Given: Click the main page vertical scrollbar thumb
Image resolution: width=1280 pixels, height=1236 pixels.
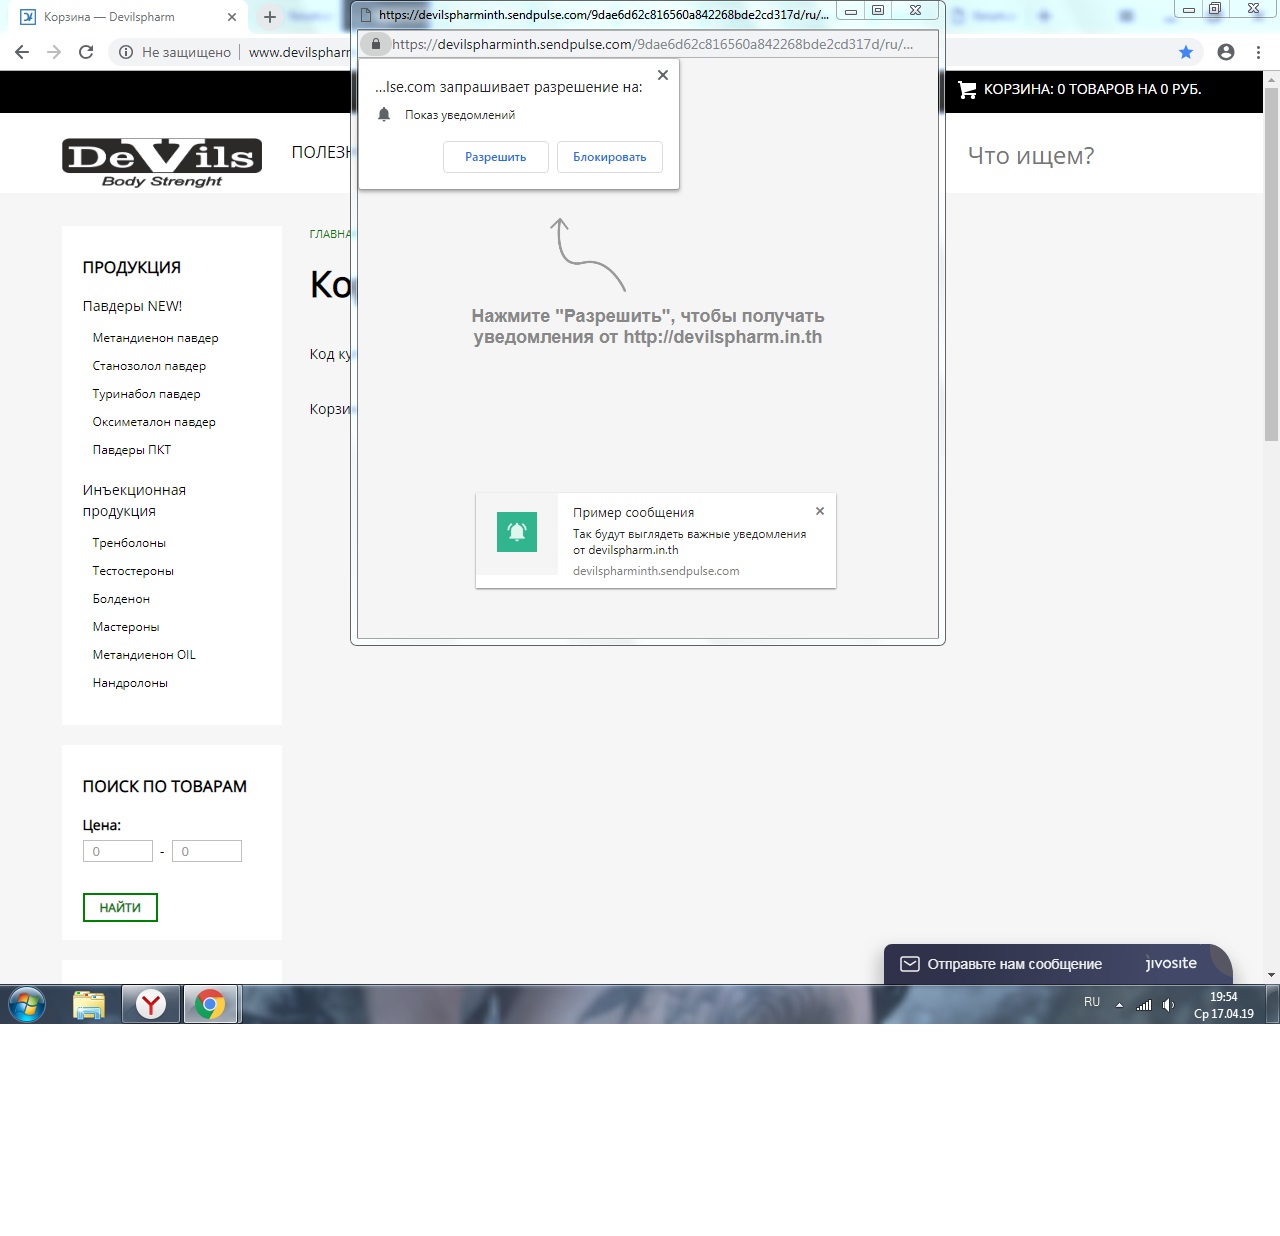Looking at the screenshot, I should coord(1271,264).
